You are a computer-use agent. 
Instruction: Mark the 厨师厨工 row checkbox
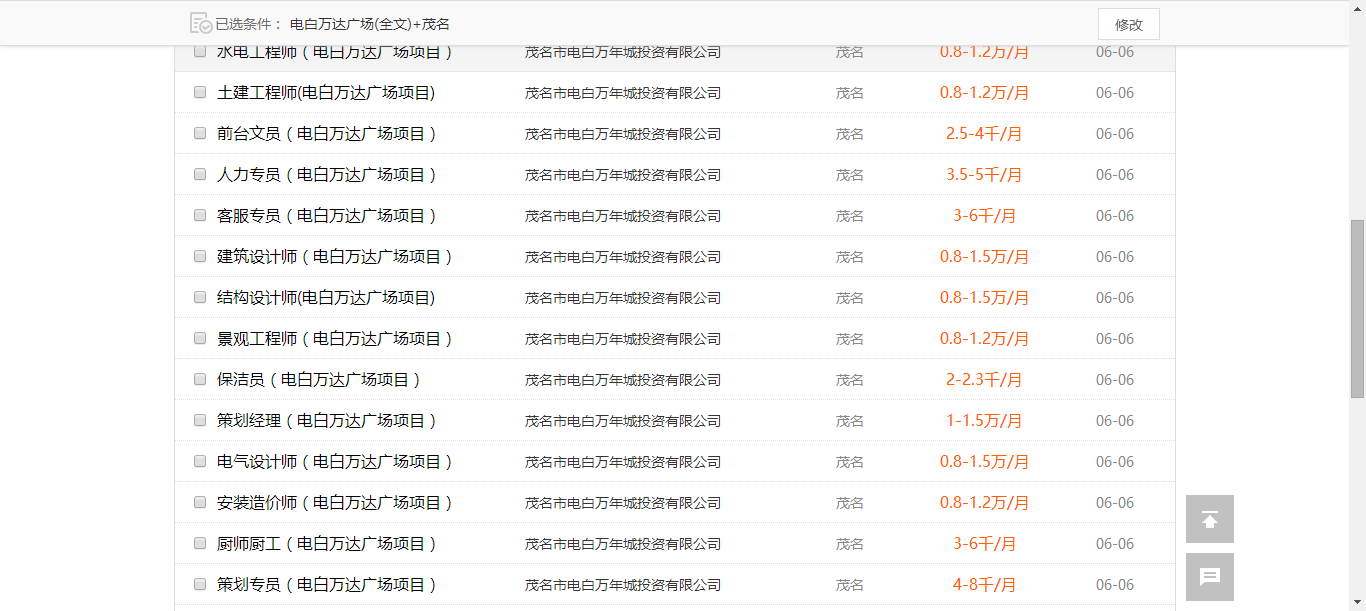coord(200,543)
